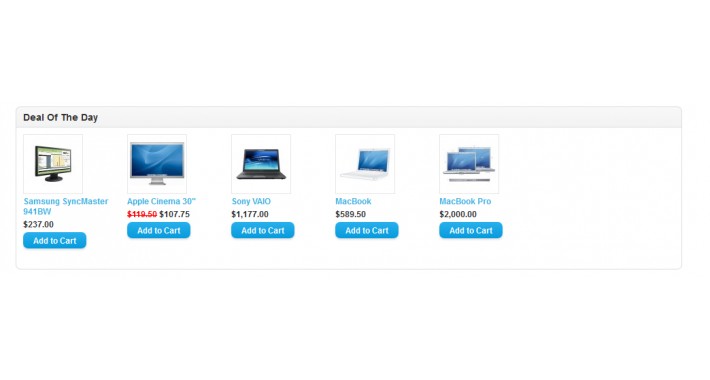Click the $1,177.00 Sony VAIO price
This screenshot has width=710, height=380.
[x=250, y=214]
